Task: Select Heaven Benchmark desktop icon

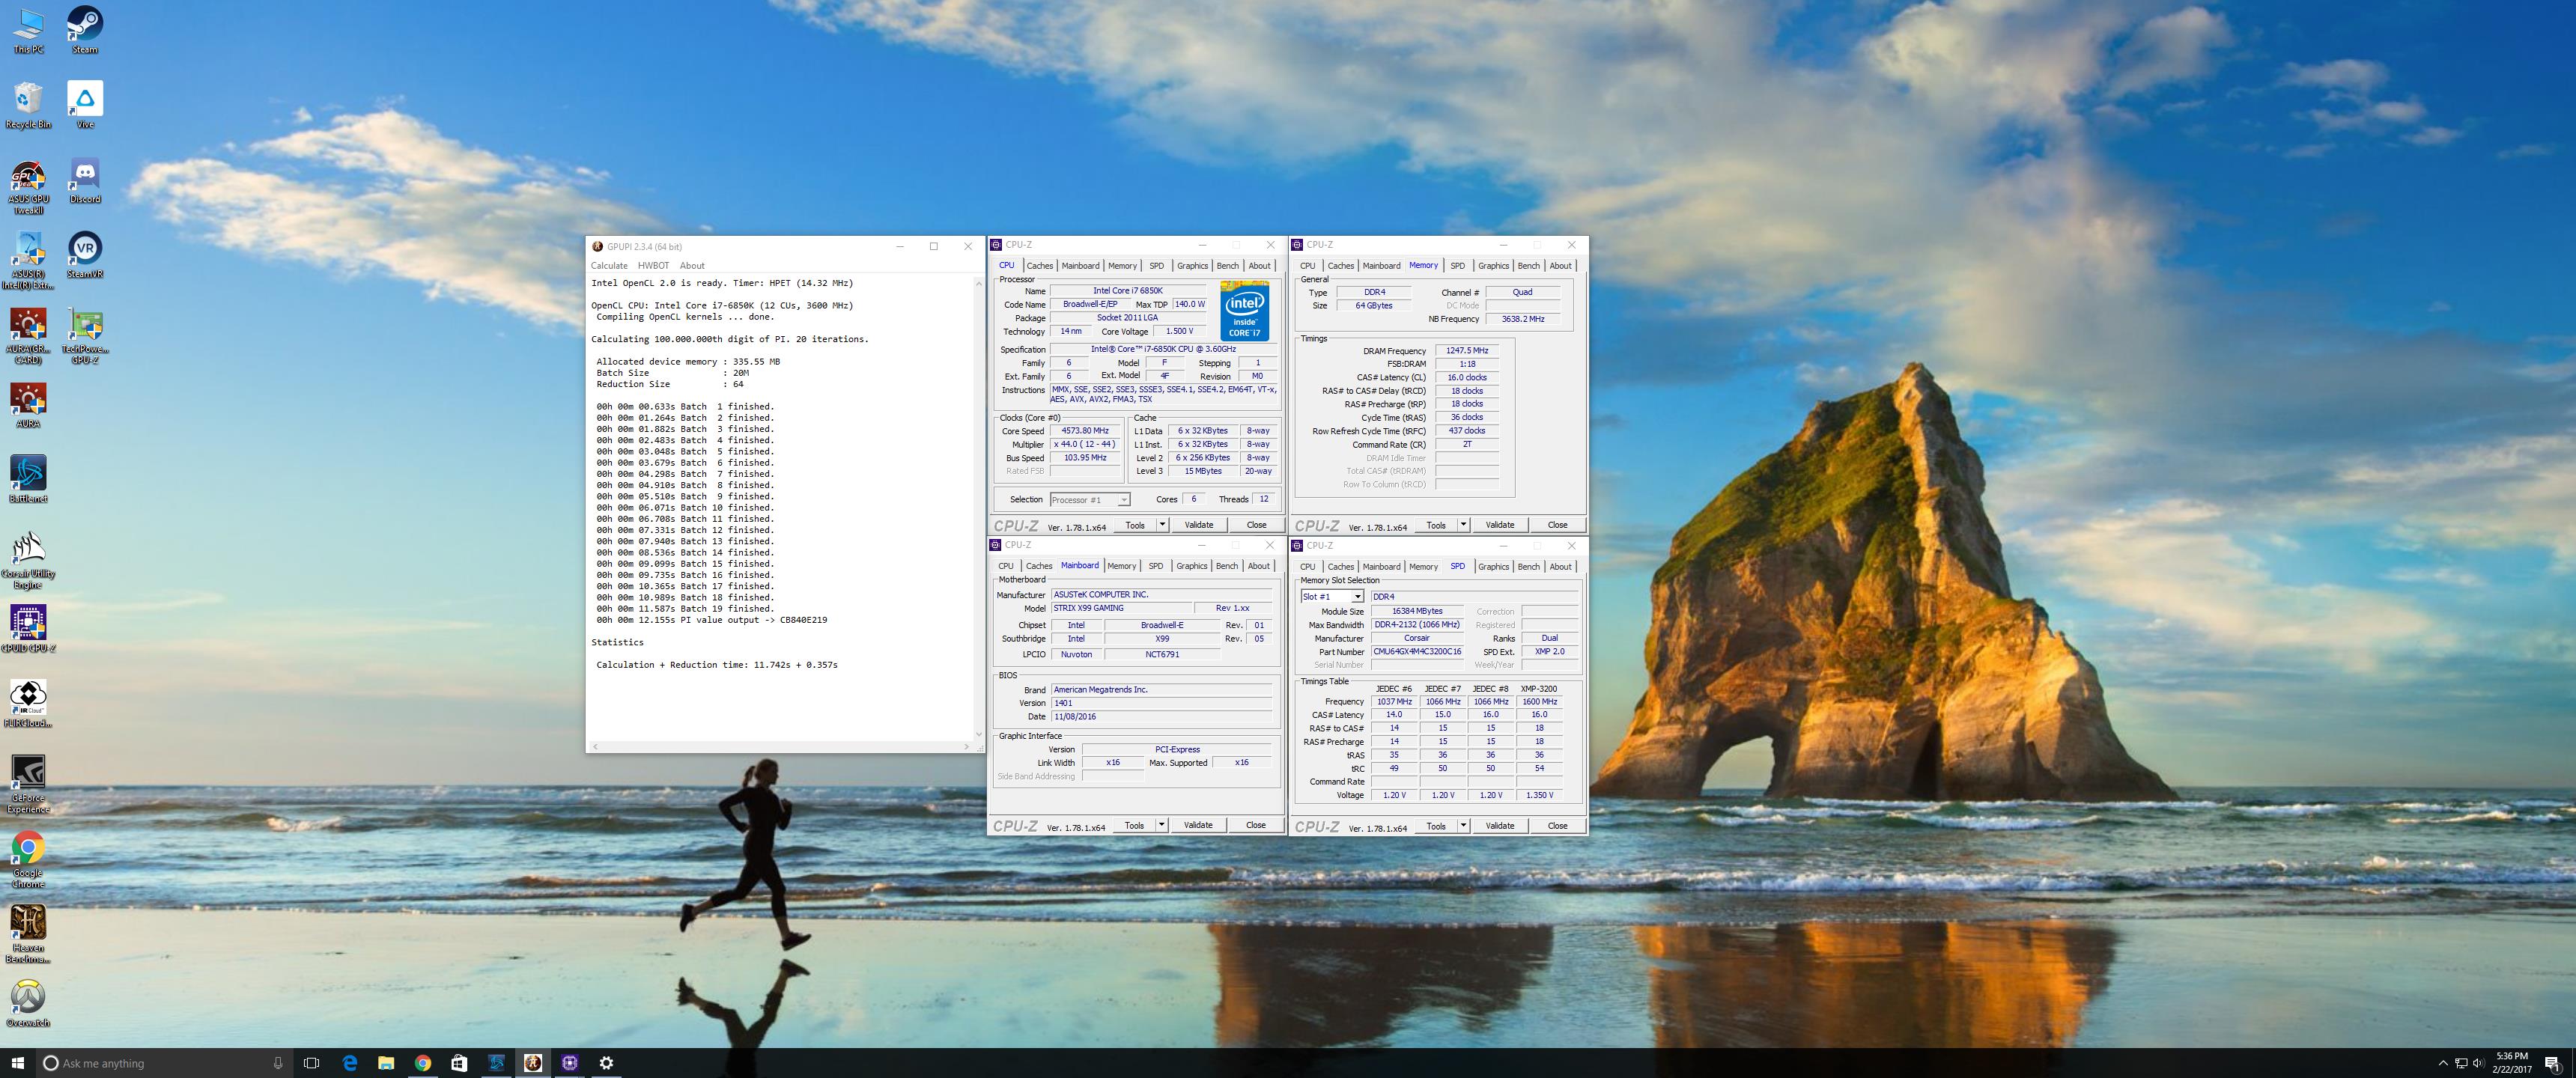Action: point(28,934)
